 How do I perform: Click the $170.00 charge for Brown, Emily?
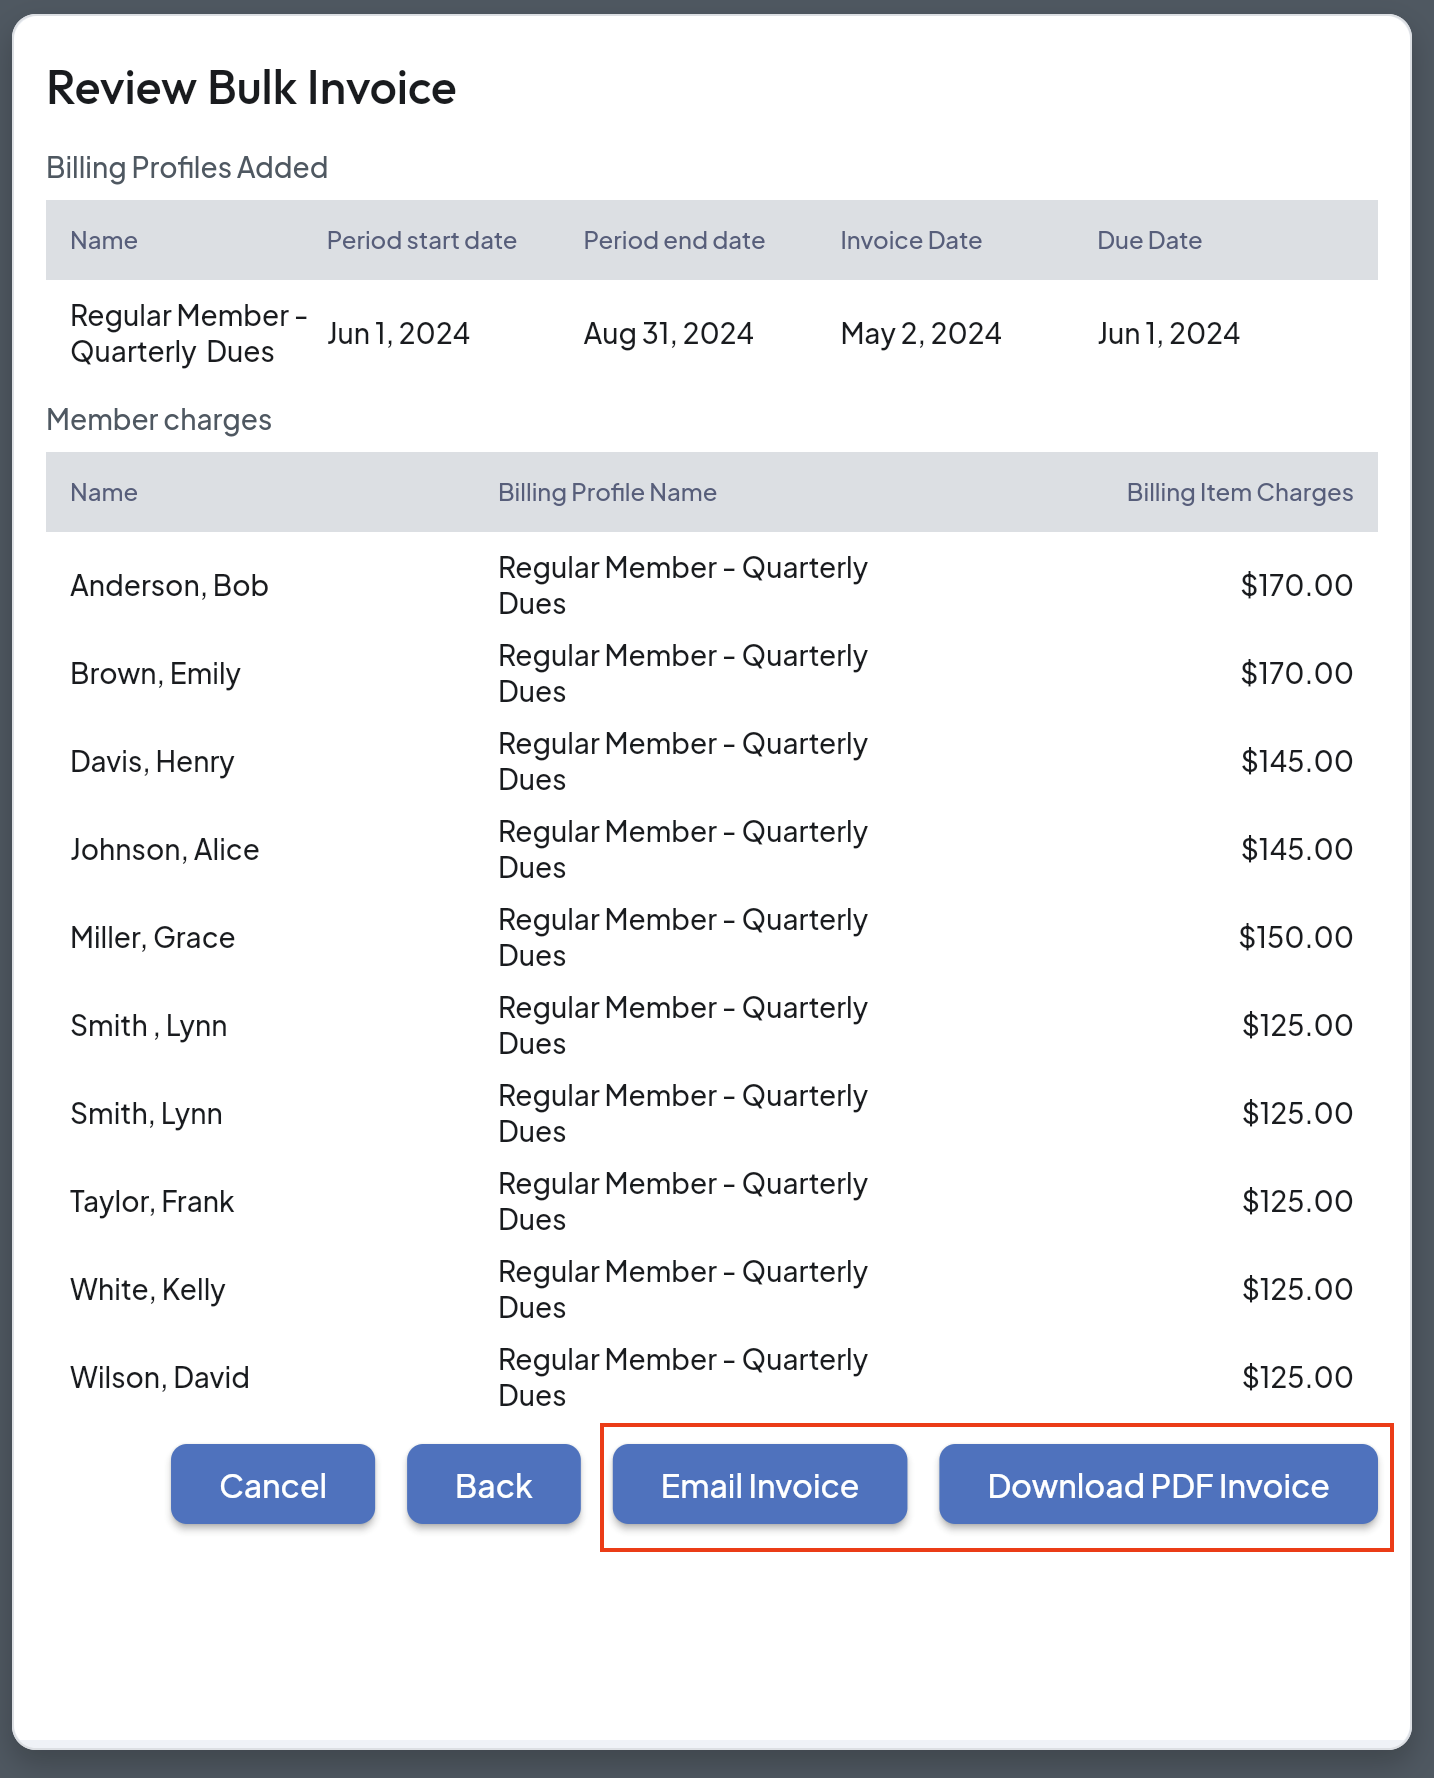[x=1297, y=673]
